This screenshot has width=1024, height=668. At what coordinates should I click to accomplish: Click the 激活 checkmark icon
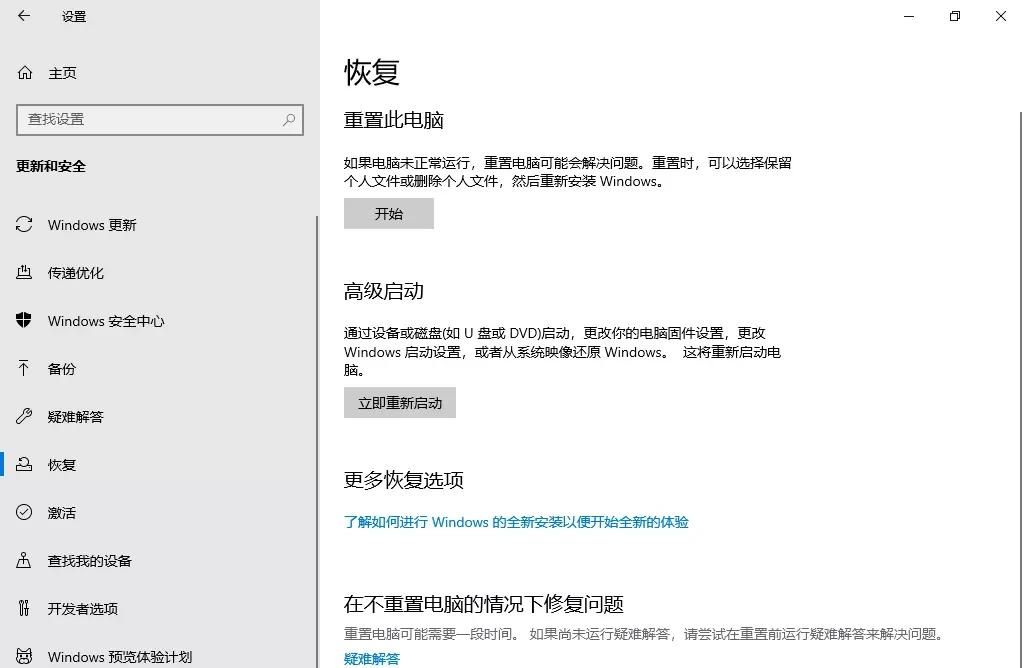(x=22, y=512)
